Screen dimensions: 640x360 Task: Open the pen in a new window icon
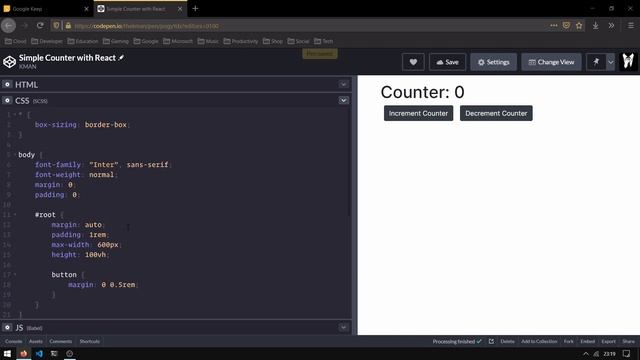pos(491,341)
